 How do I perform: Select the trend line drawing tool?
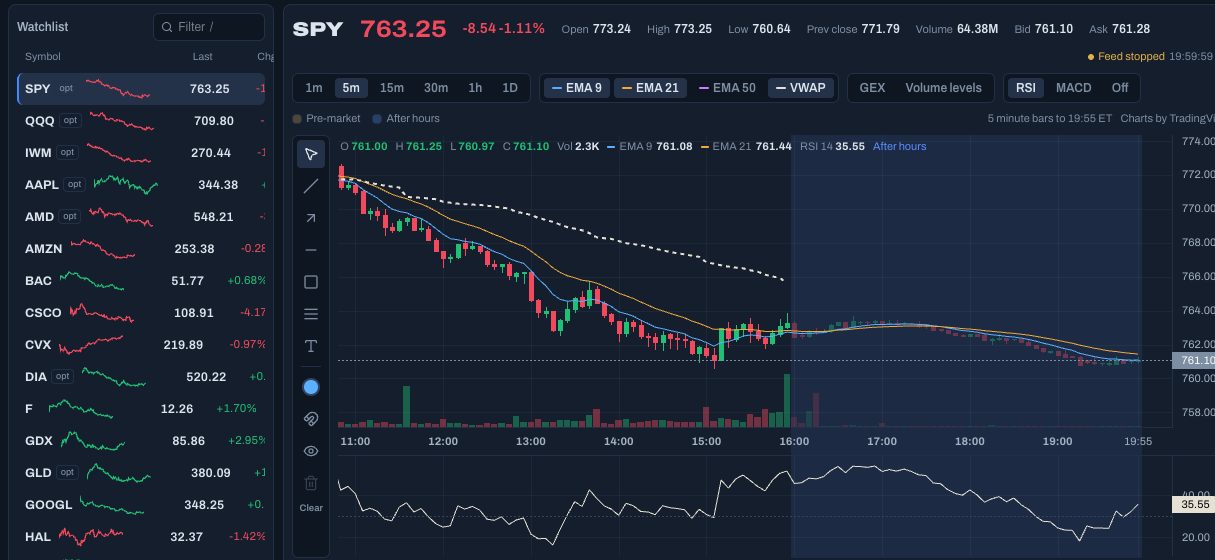pos(311,186)
